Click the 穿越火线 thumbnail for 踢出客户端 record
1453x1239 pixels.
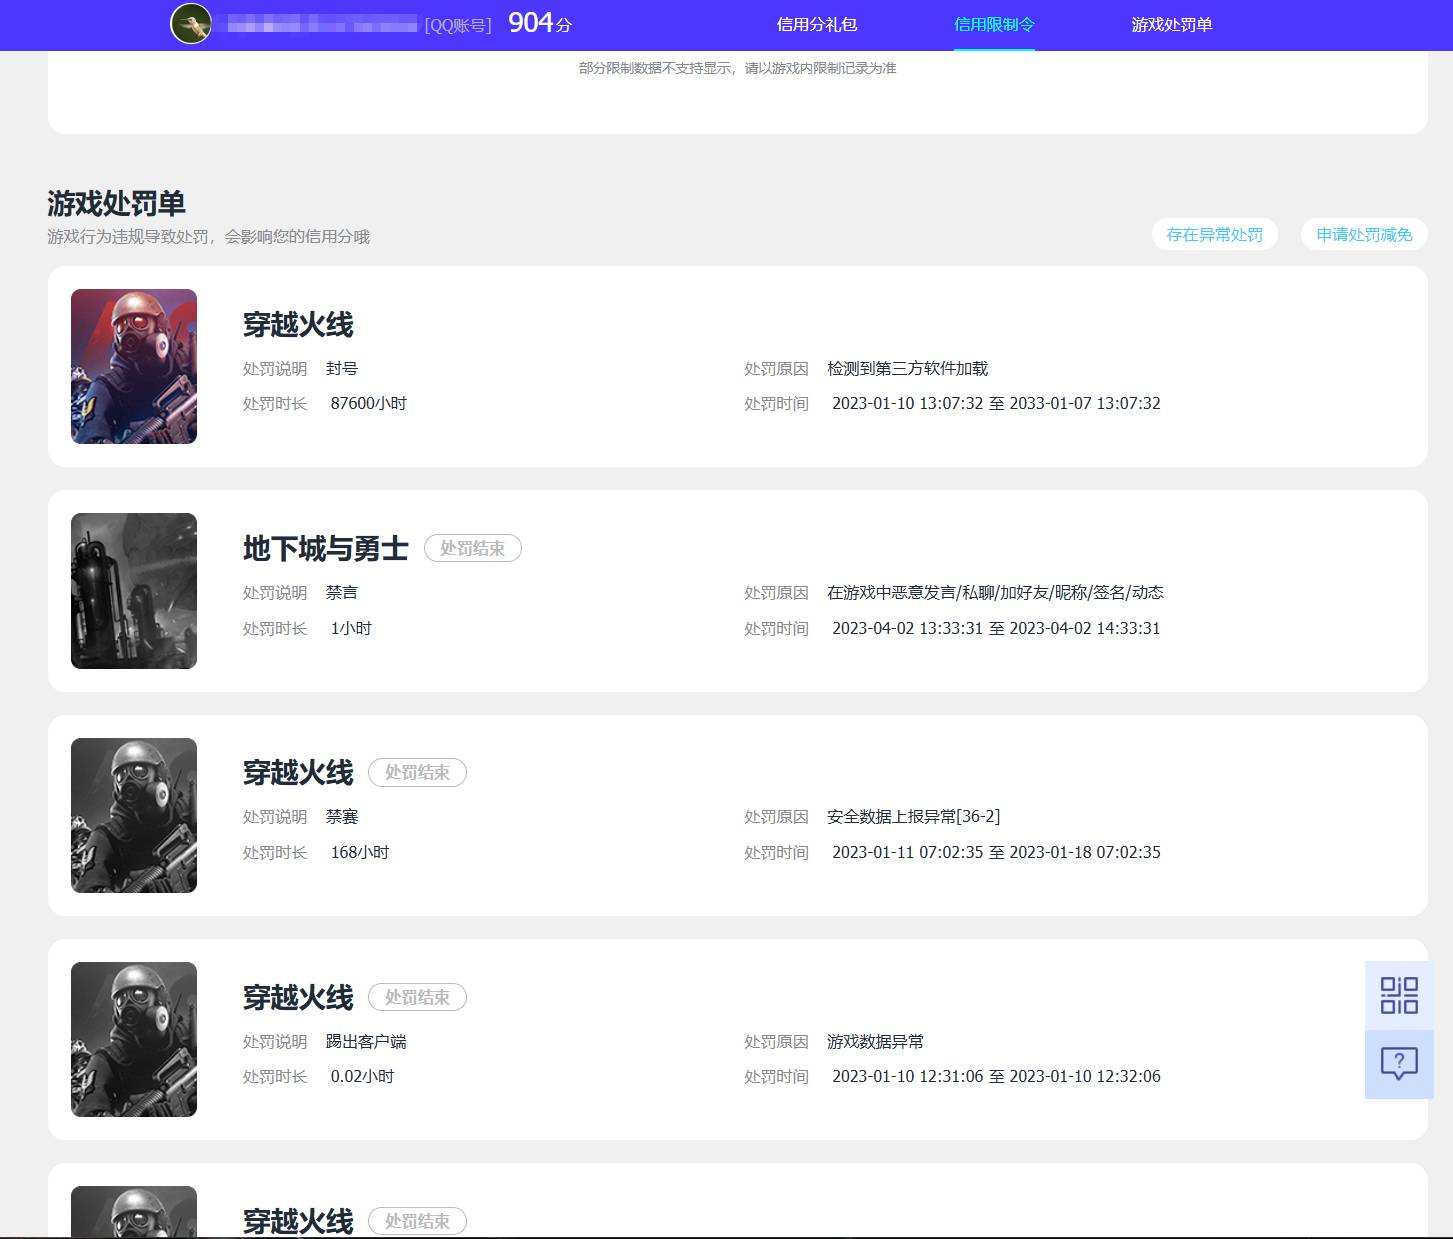click(134, 1040)
